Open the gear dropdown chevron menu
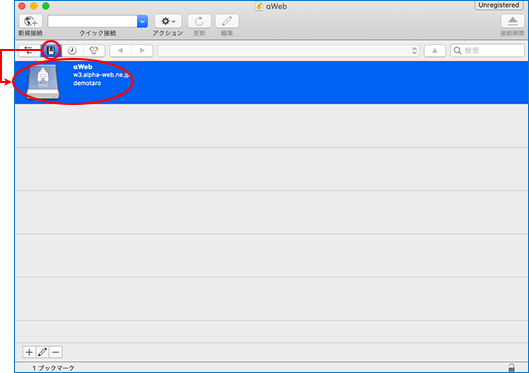The image size is (529, 373). [173, 22]
